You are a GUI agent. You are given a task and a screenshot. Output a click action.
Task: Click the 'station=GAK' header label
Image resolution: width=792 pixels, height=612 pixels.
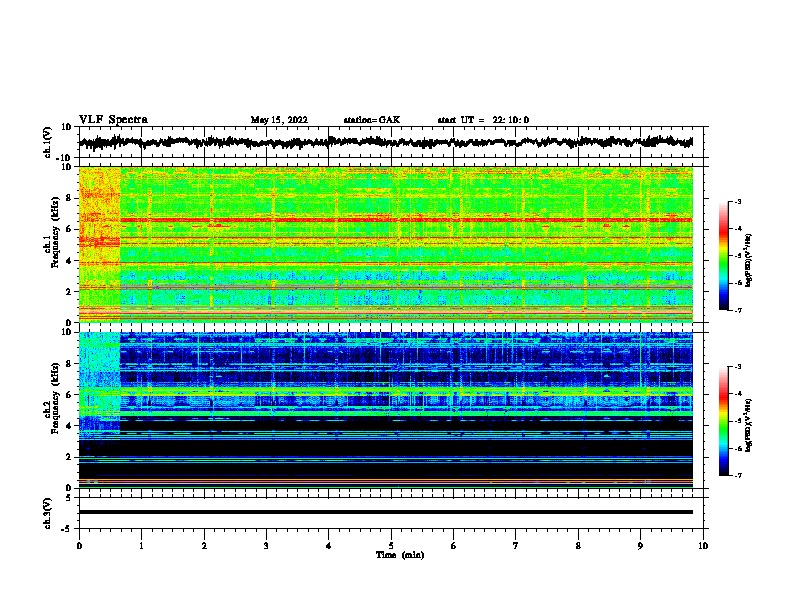372,120
